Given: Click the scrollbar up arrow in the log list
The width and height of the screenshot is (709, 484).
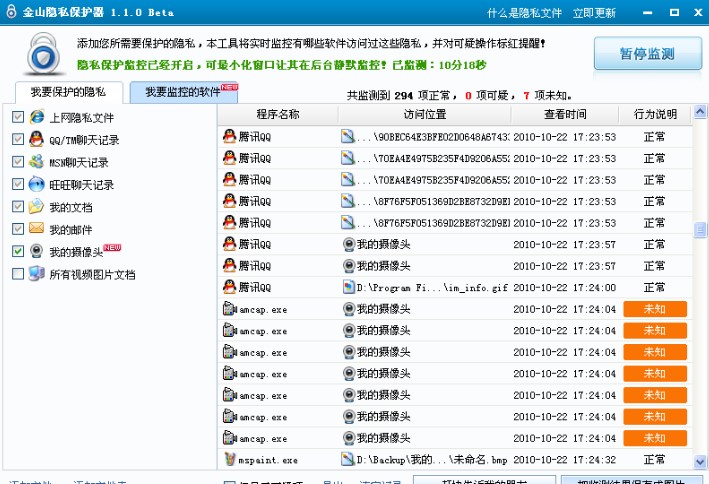Looking at the screenshot, I should 700,111.
